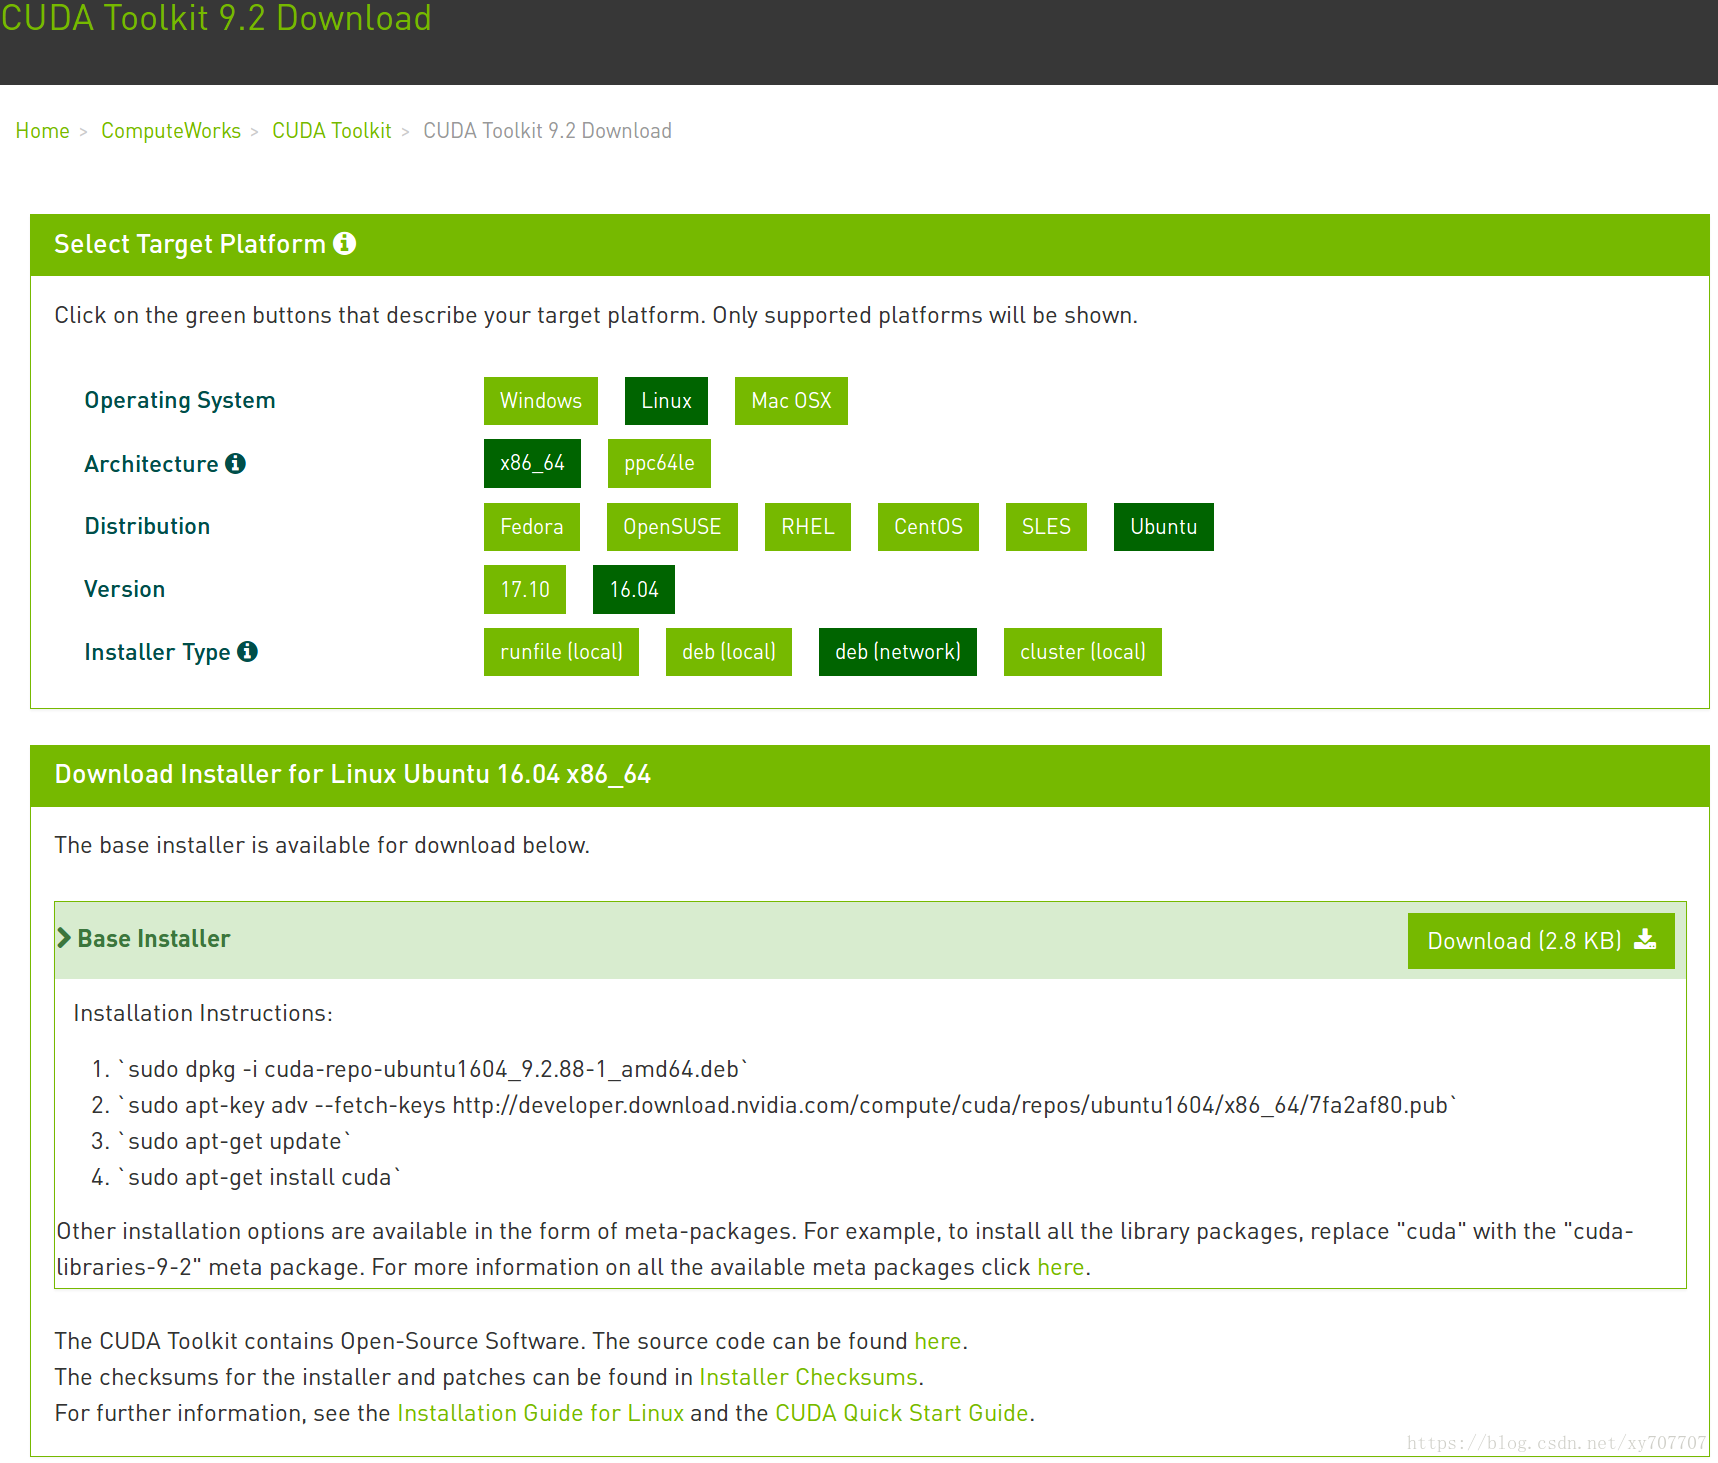Select version 16.04
Viewport: 1718px width, 1463px height.
tap(634, 589)
